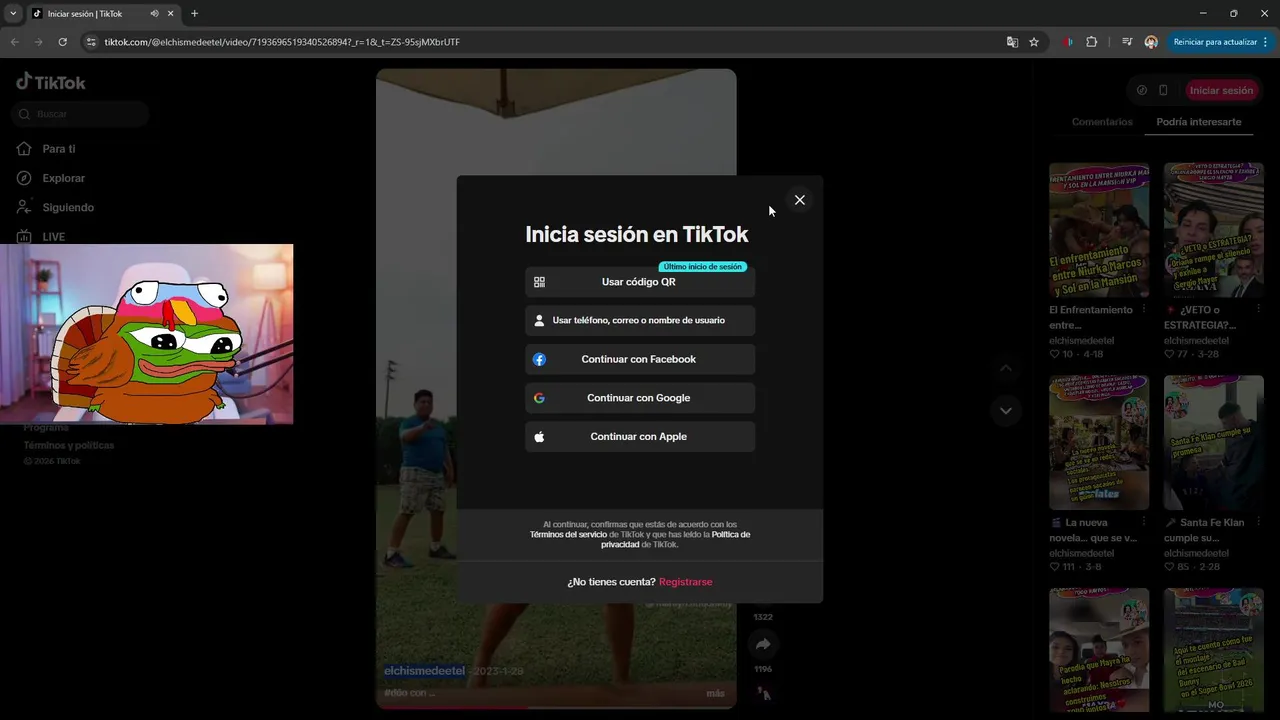
Task: Open the 'Para ti' feed
Action: [x=59, y=149]
